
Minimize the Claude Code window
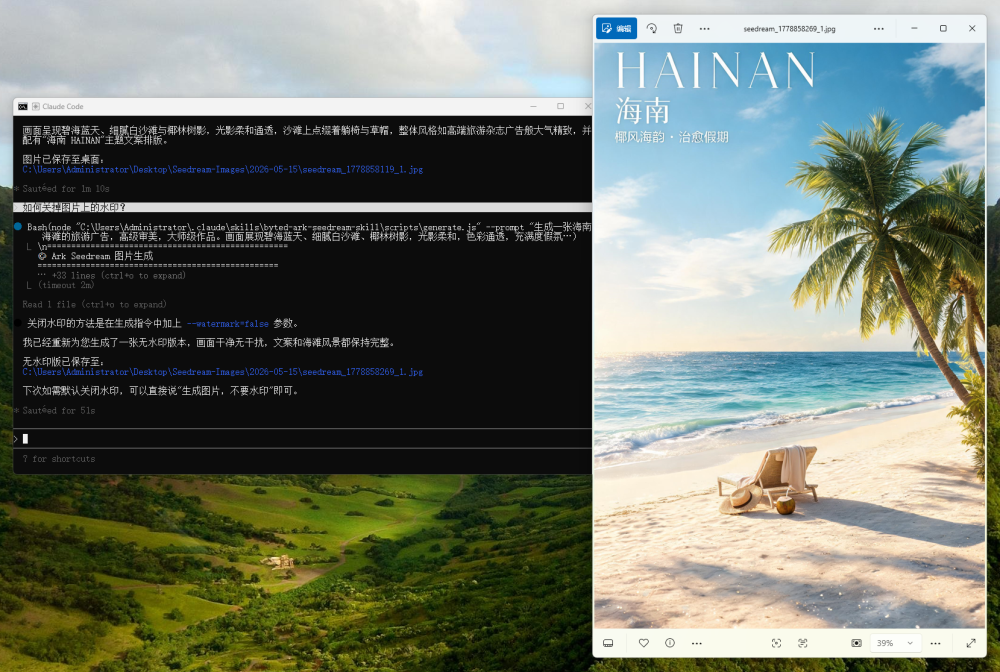(533, 106)
